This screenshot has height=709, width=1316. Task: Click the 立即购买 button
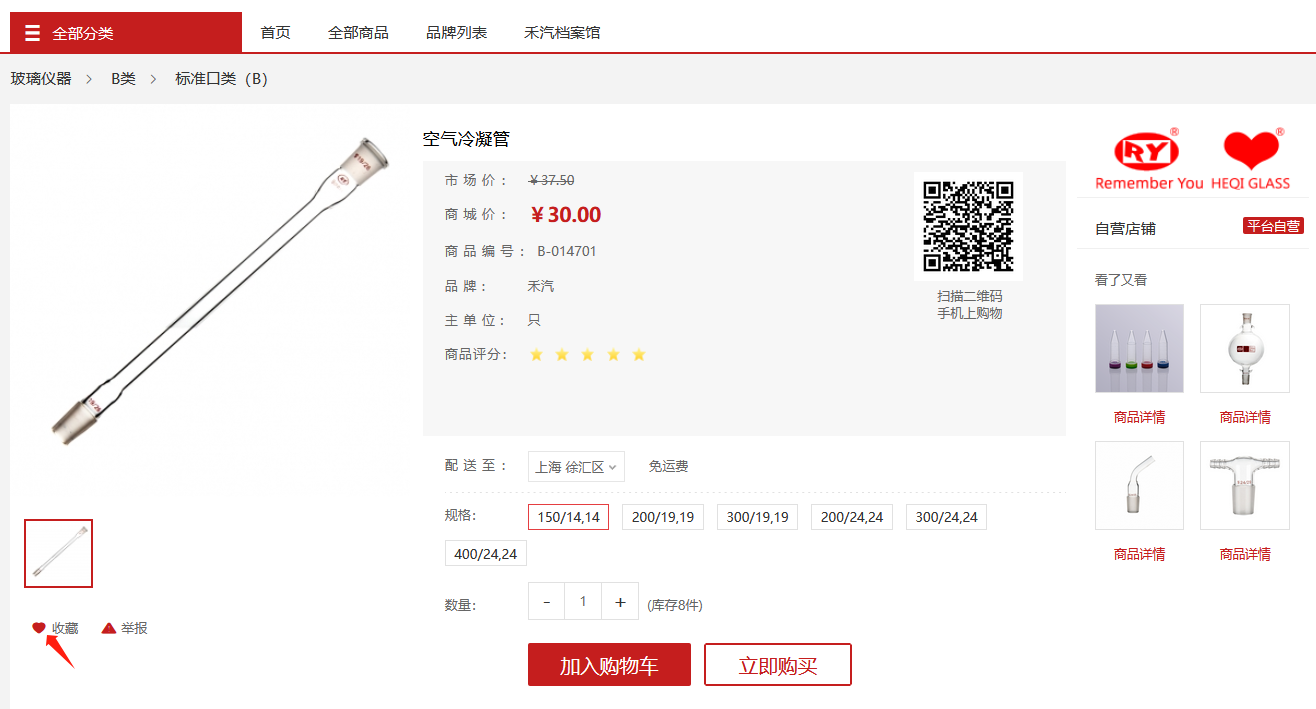pyautogui.click(x=777, y=665)
